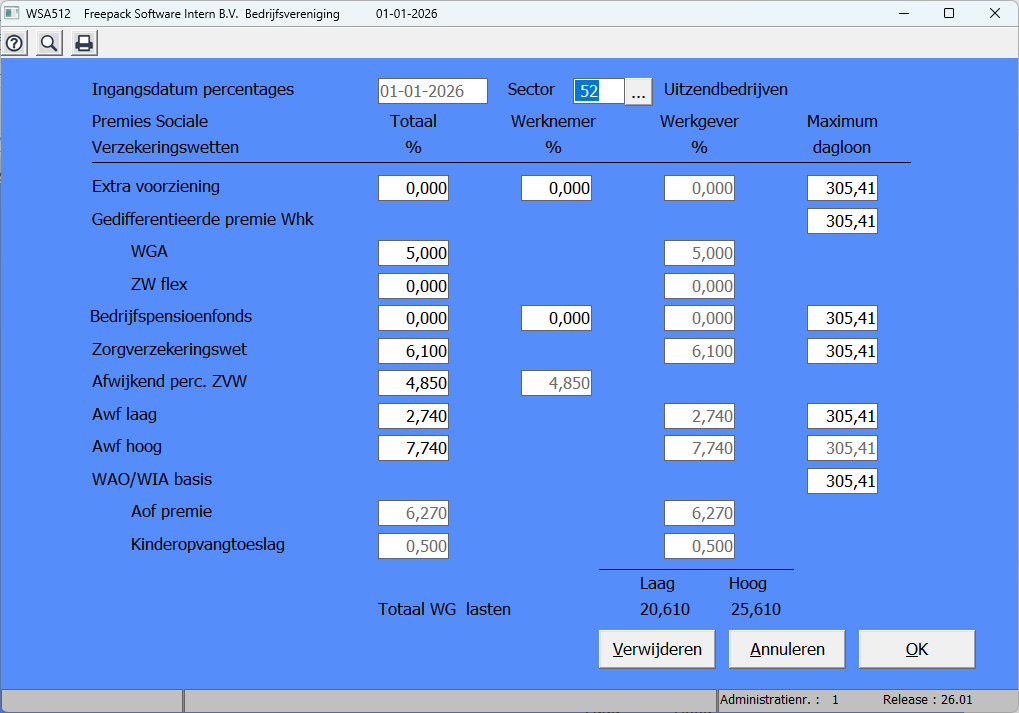Open the Sector lookup ellipsis button
Image resolution: width=1019 pixels, height=713 pixels.
coord(638,91)
